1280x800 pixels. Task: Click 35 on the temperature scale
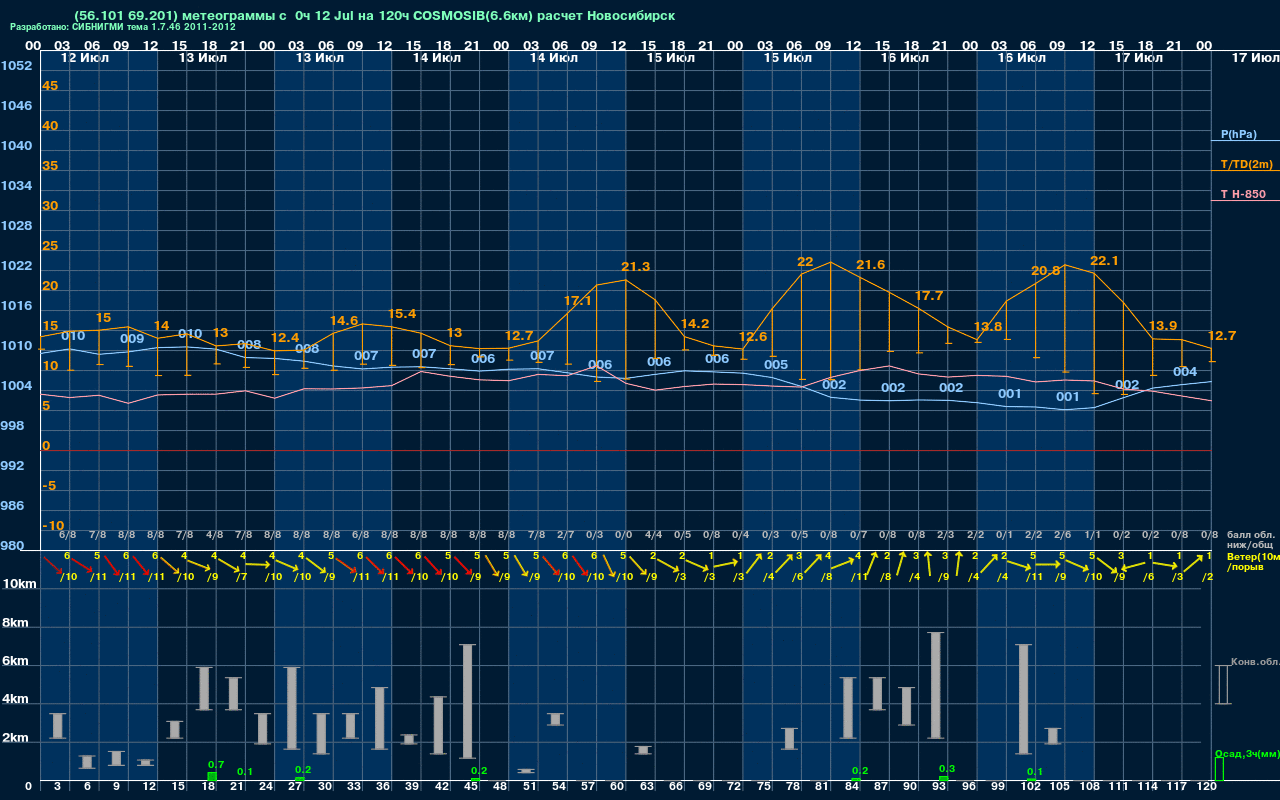(x=50, y=166)
